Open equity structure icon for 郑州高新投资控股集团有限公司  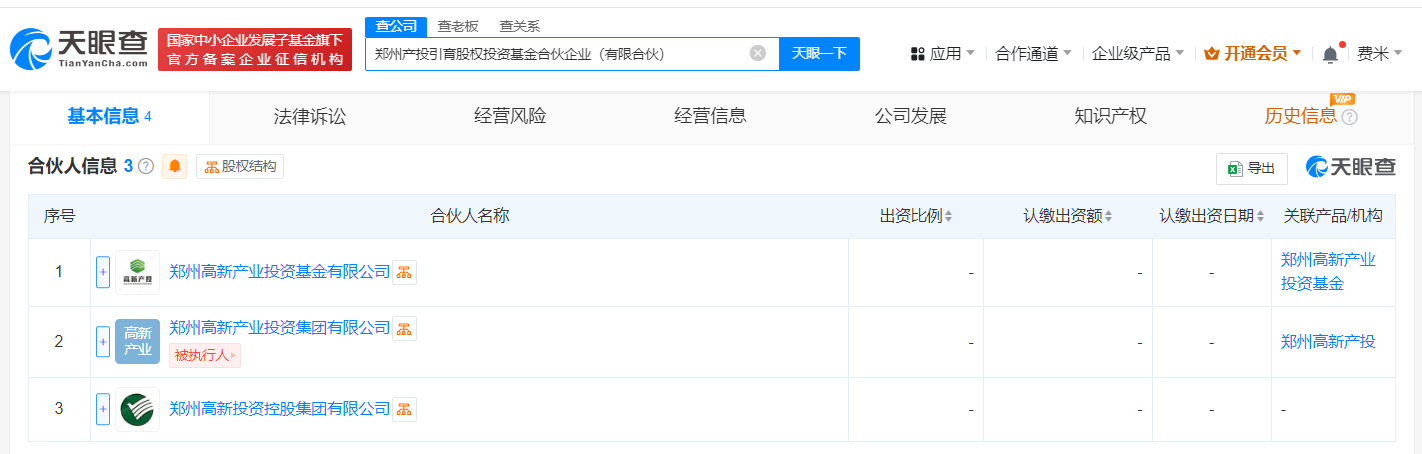(x=404, y=409)
